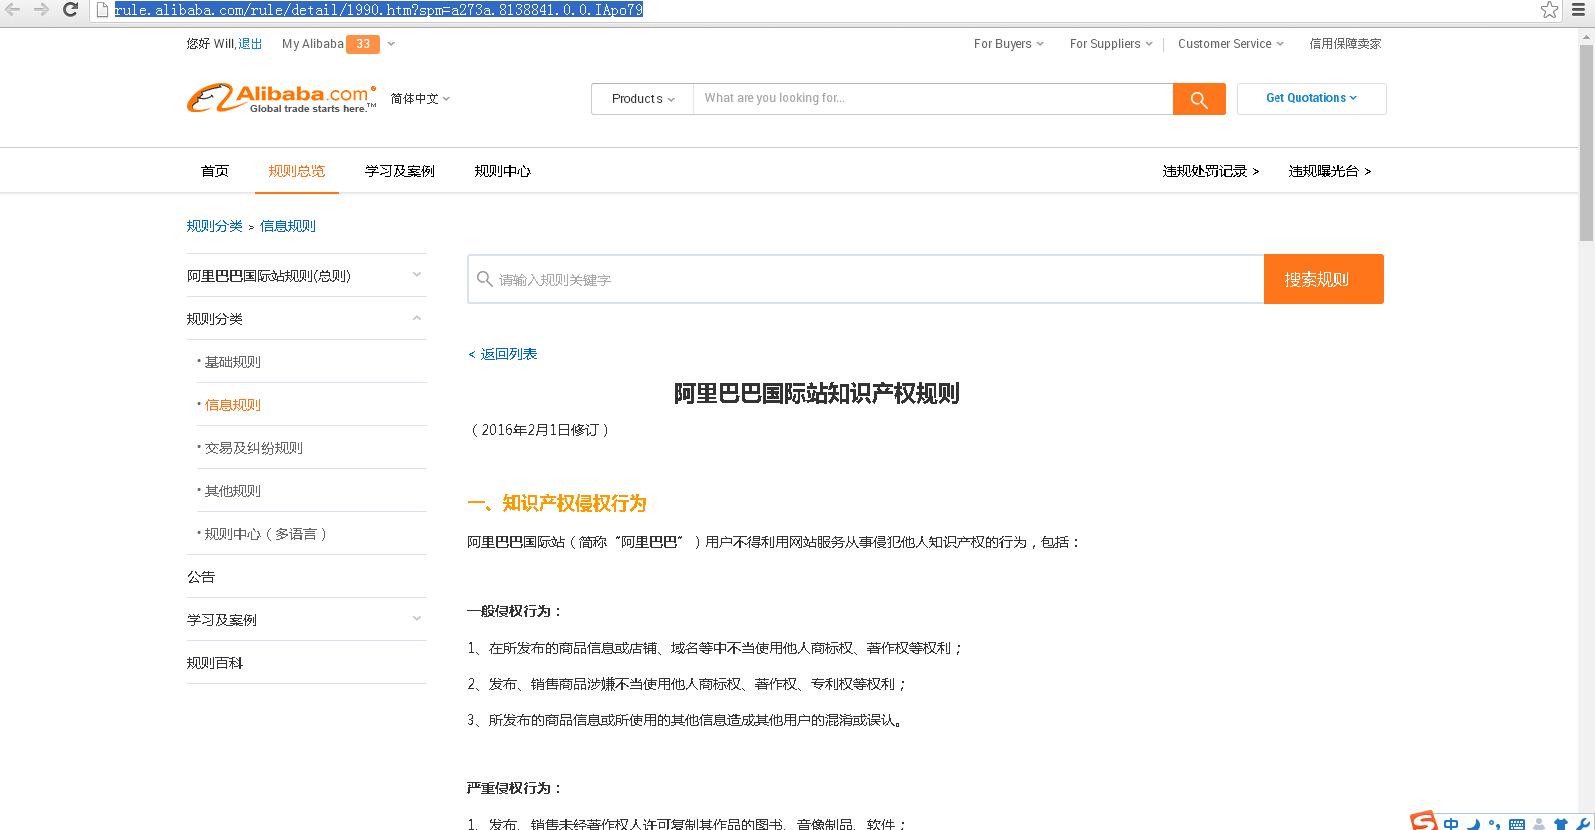Open 违规曝光台 link

tap(1330, 171)
